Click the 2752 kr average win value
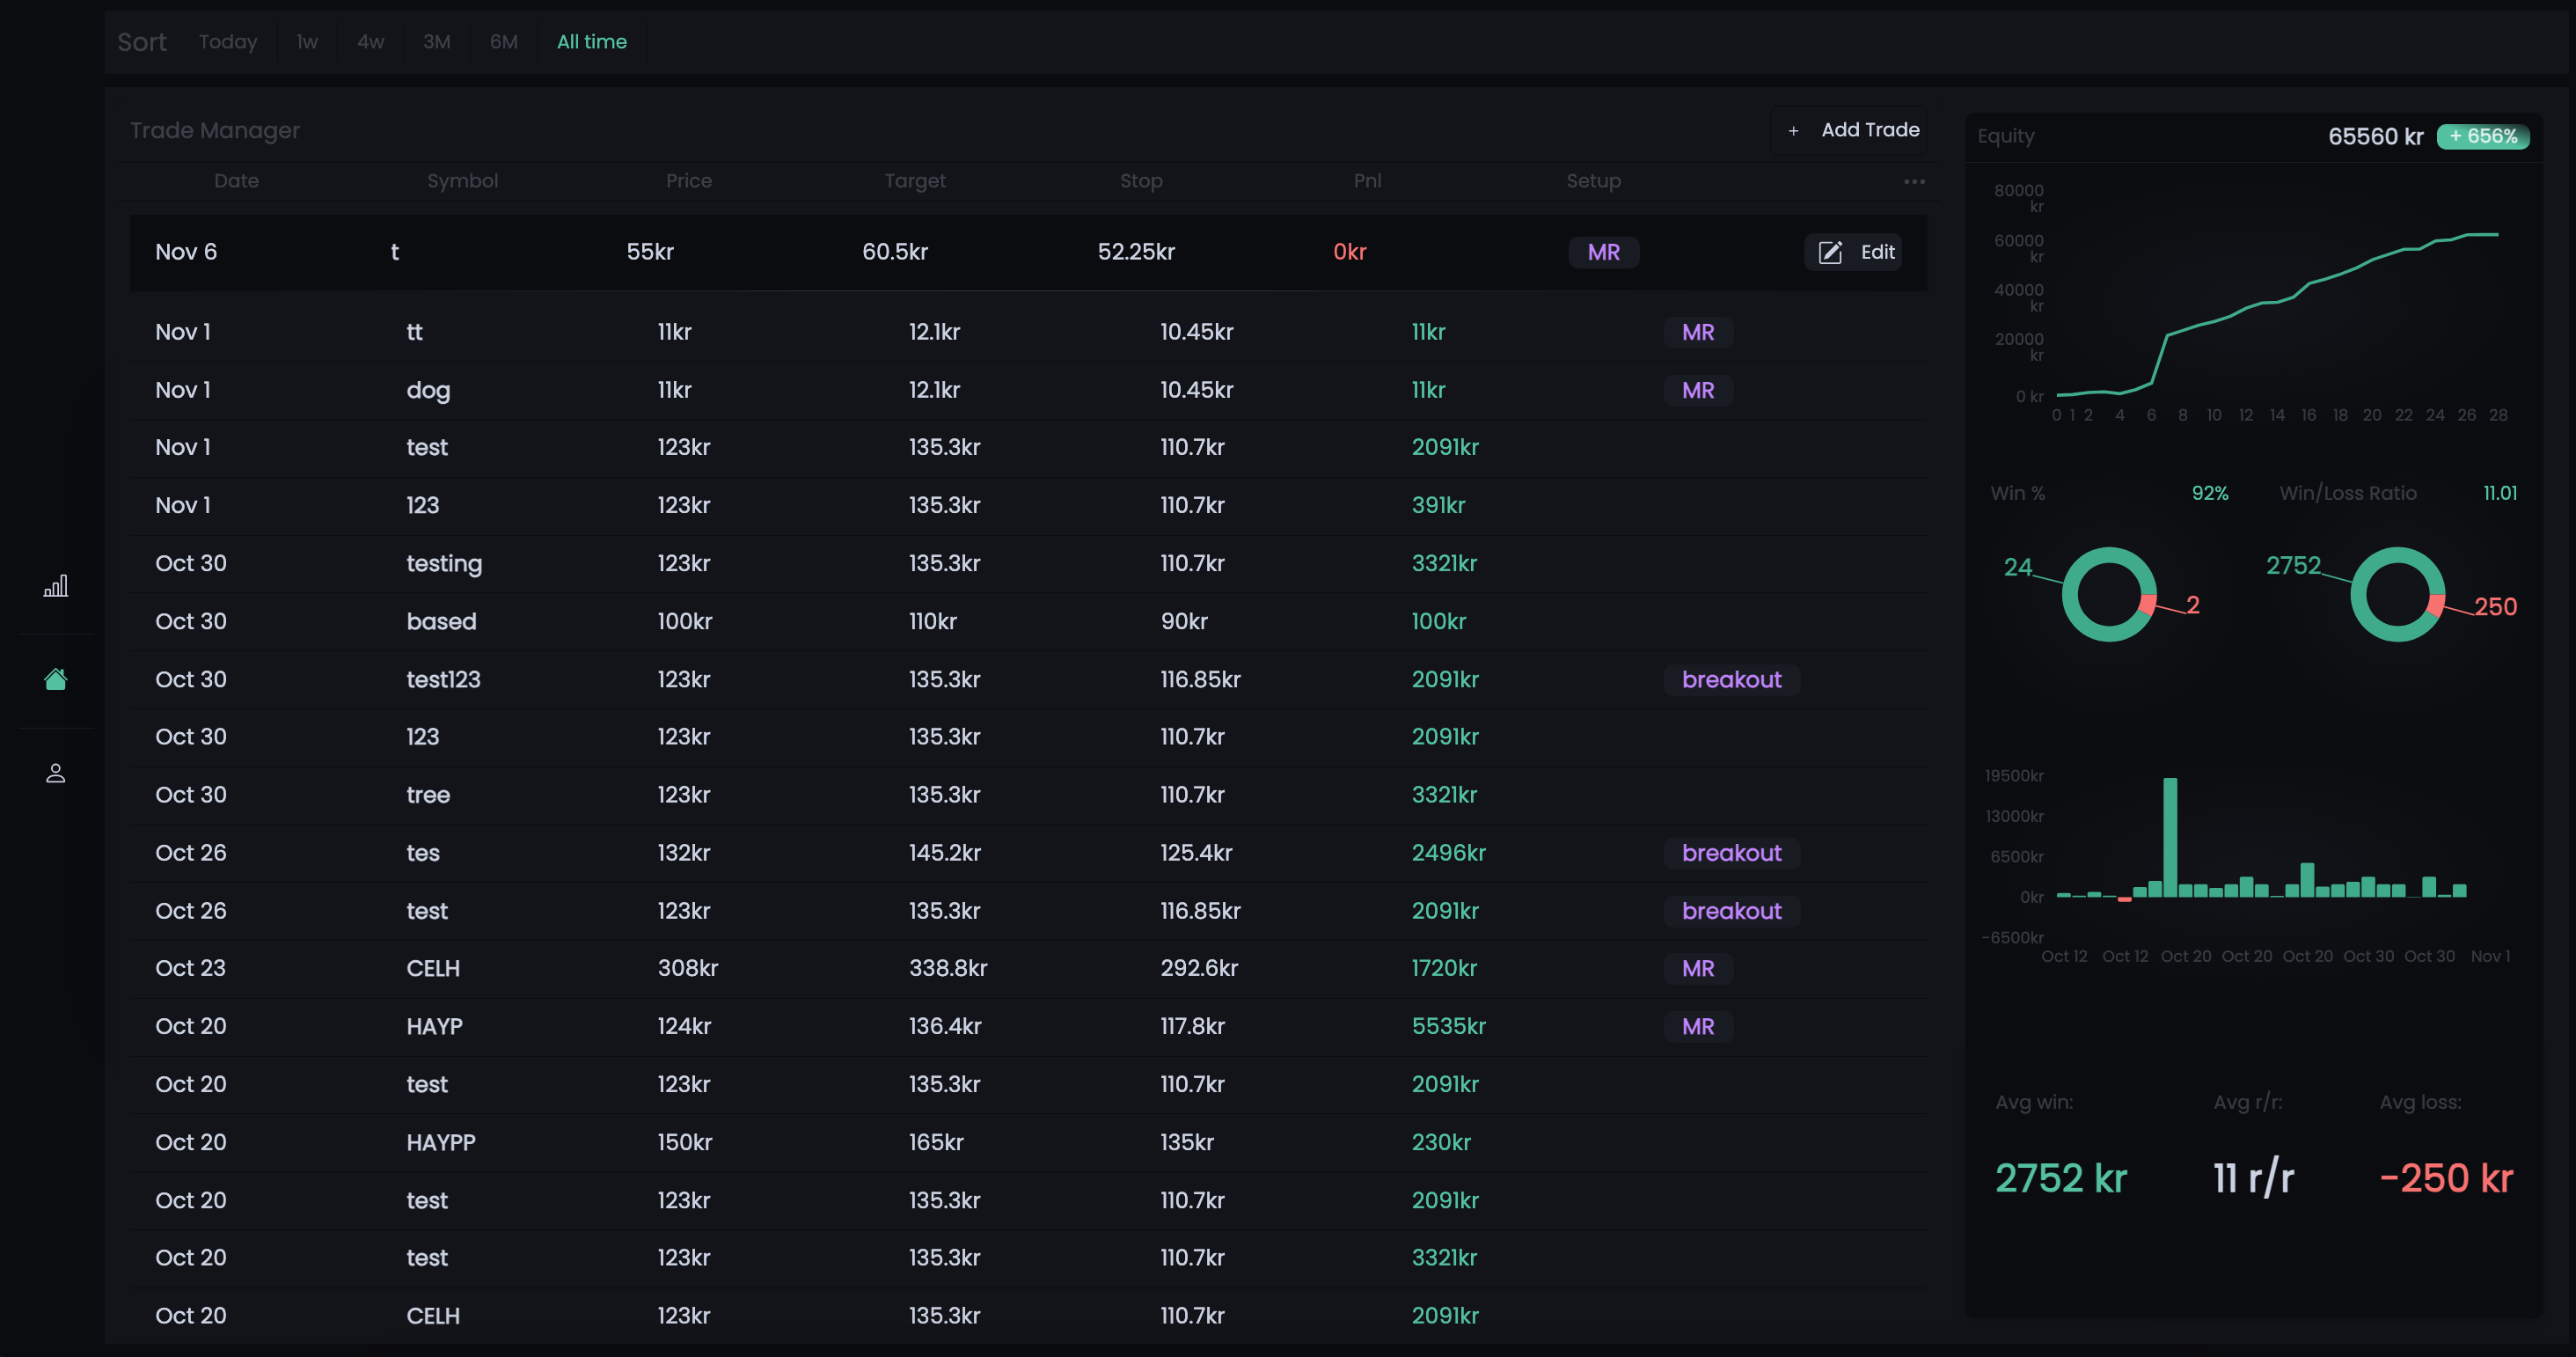Viewport: 2576px width, 1357px height. (x=2060, y=1179)
